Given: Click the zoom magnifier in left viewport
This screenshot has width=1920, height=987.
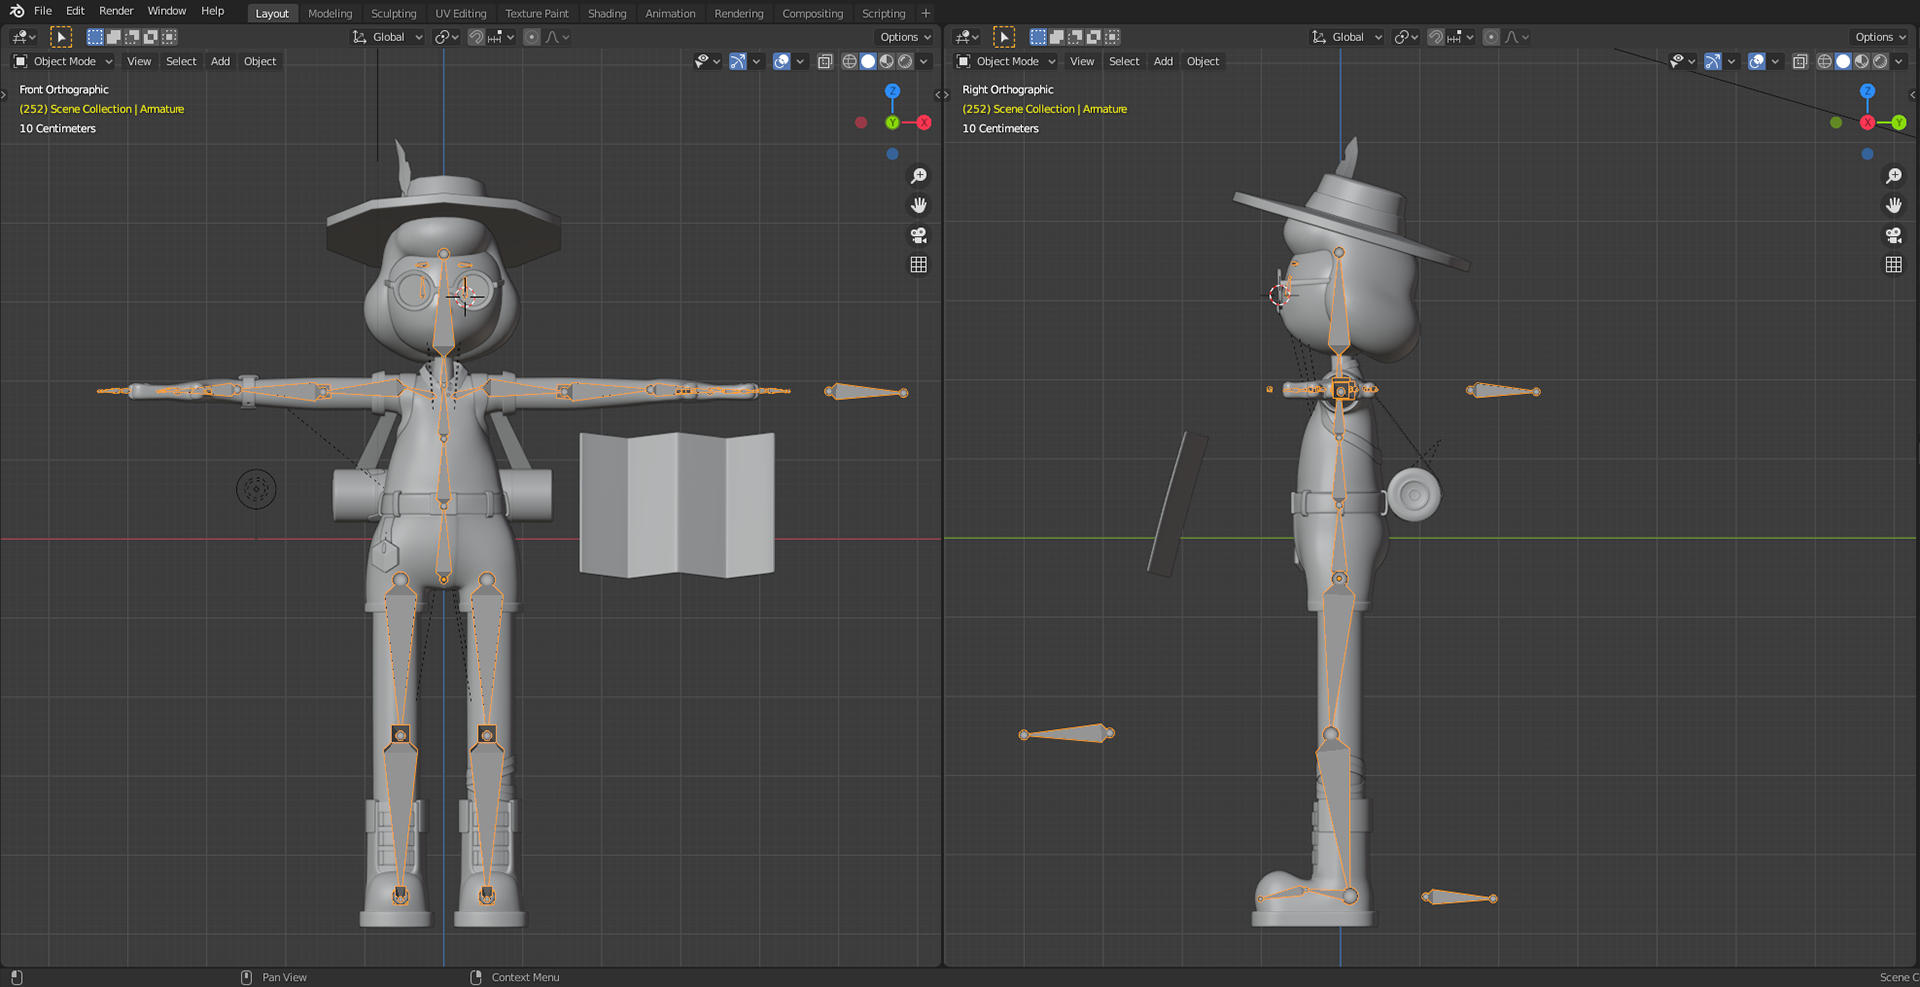Looking at the screenshot, I should [918, 176].
